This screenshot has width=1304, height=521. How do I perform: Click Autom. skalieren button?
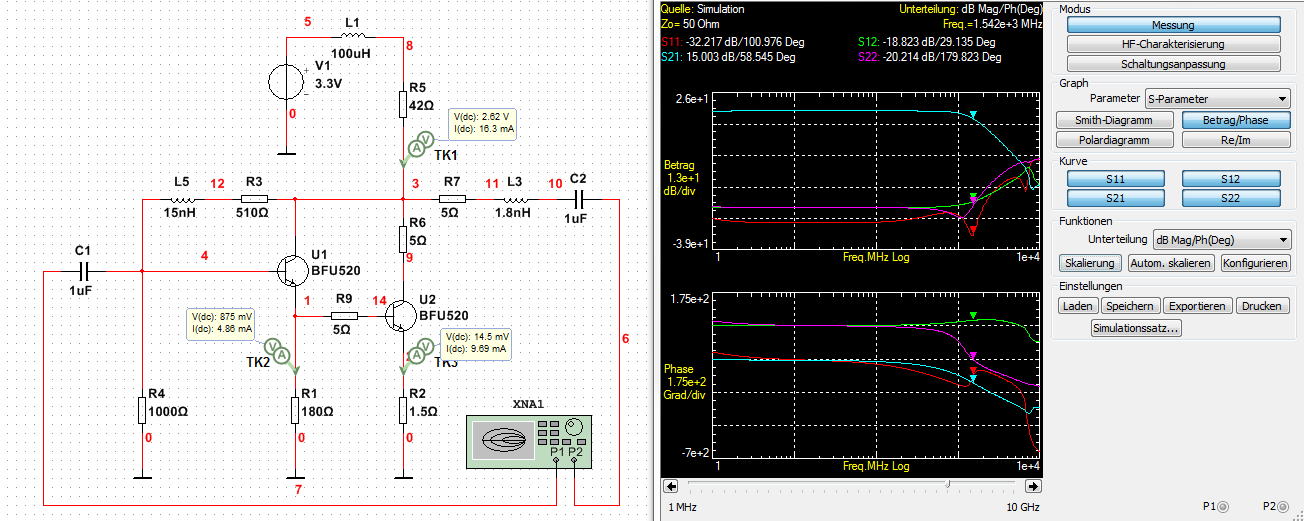[x=1171, y=263]
